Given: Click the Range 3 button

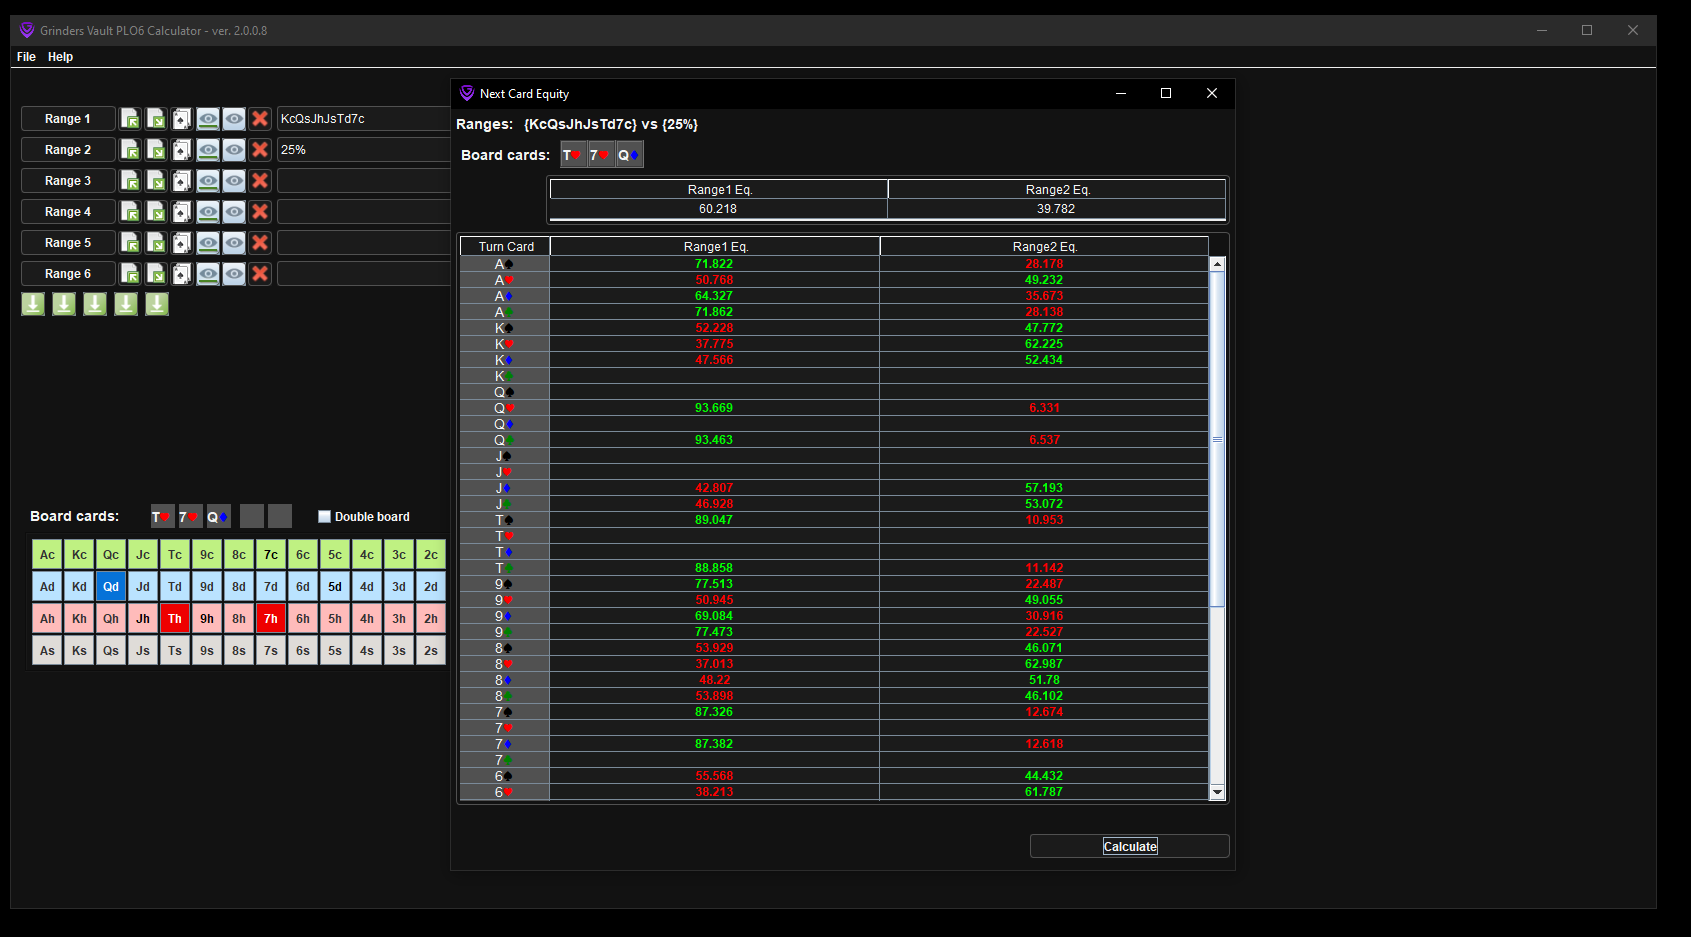Looking at the screenshot, I should click(x=67, y=180).
